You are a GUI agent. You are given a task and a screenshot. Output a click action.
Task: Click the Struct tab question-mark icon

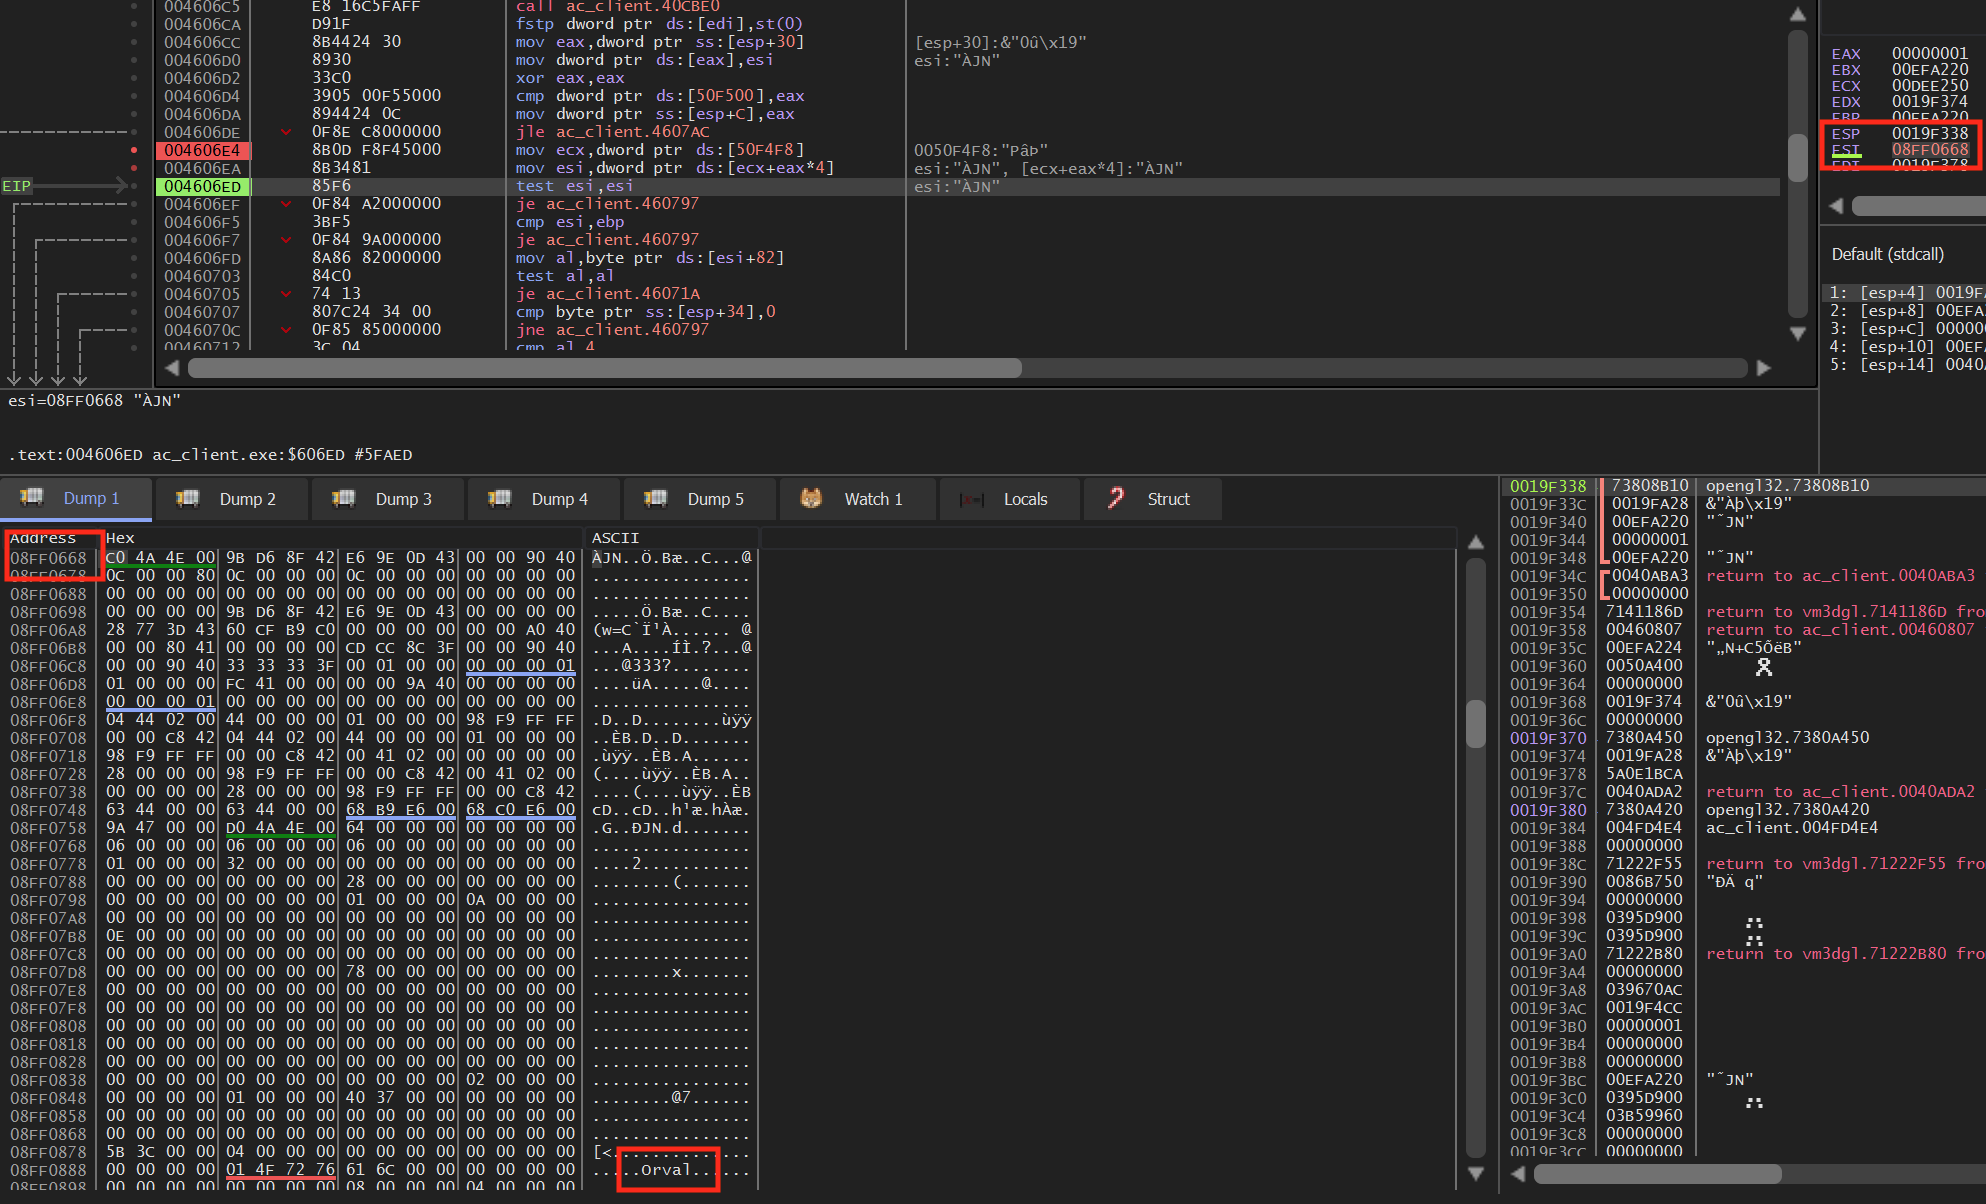click(1116, 497)
